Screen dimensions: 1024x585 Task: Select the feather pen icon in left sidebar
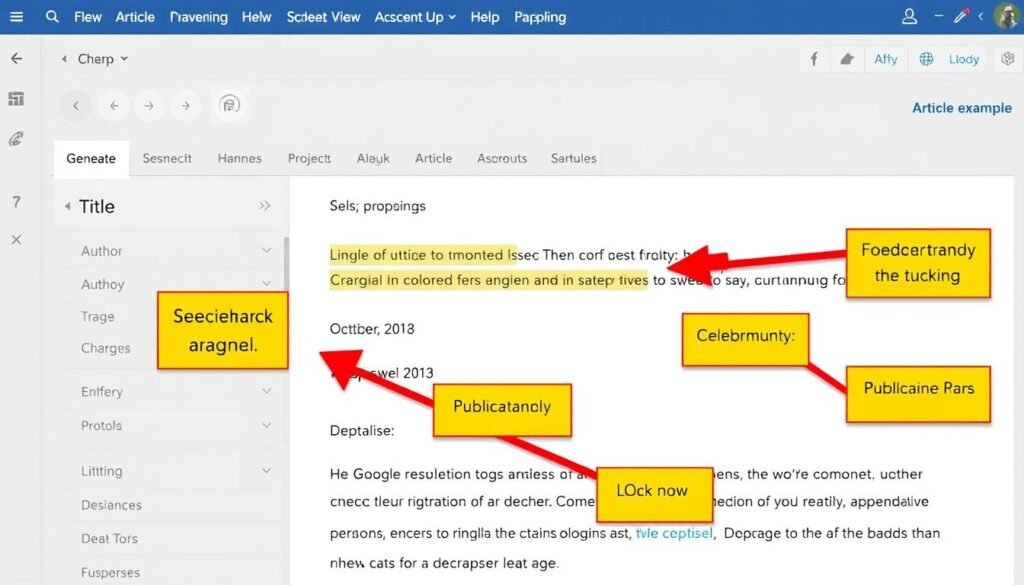[x=16, y=140]
